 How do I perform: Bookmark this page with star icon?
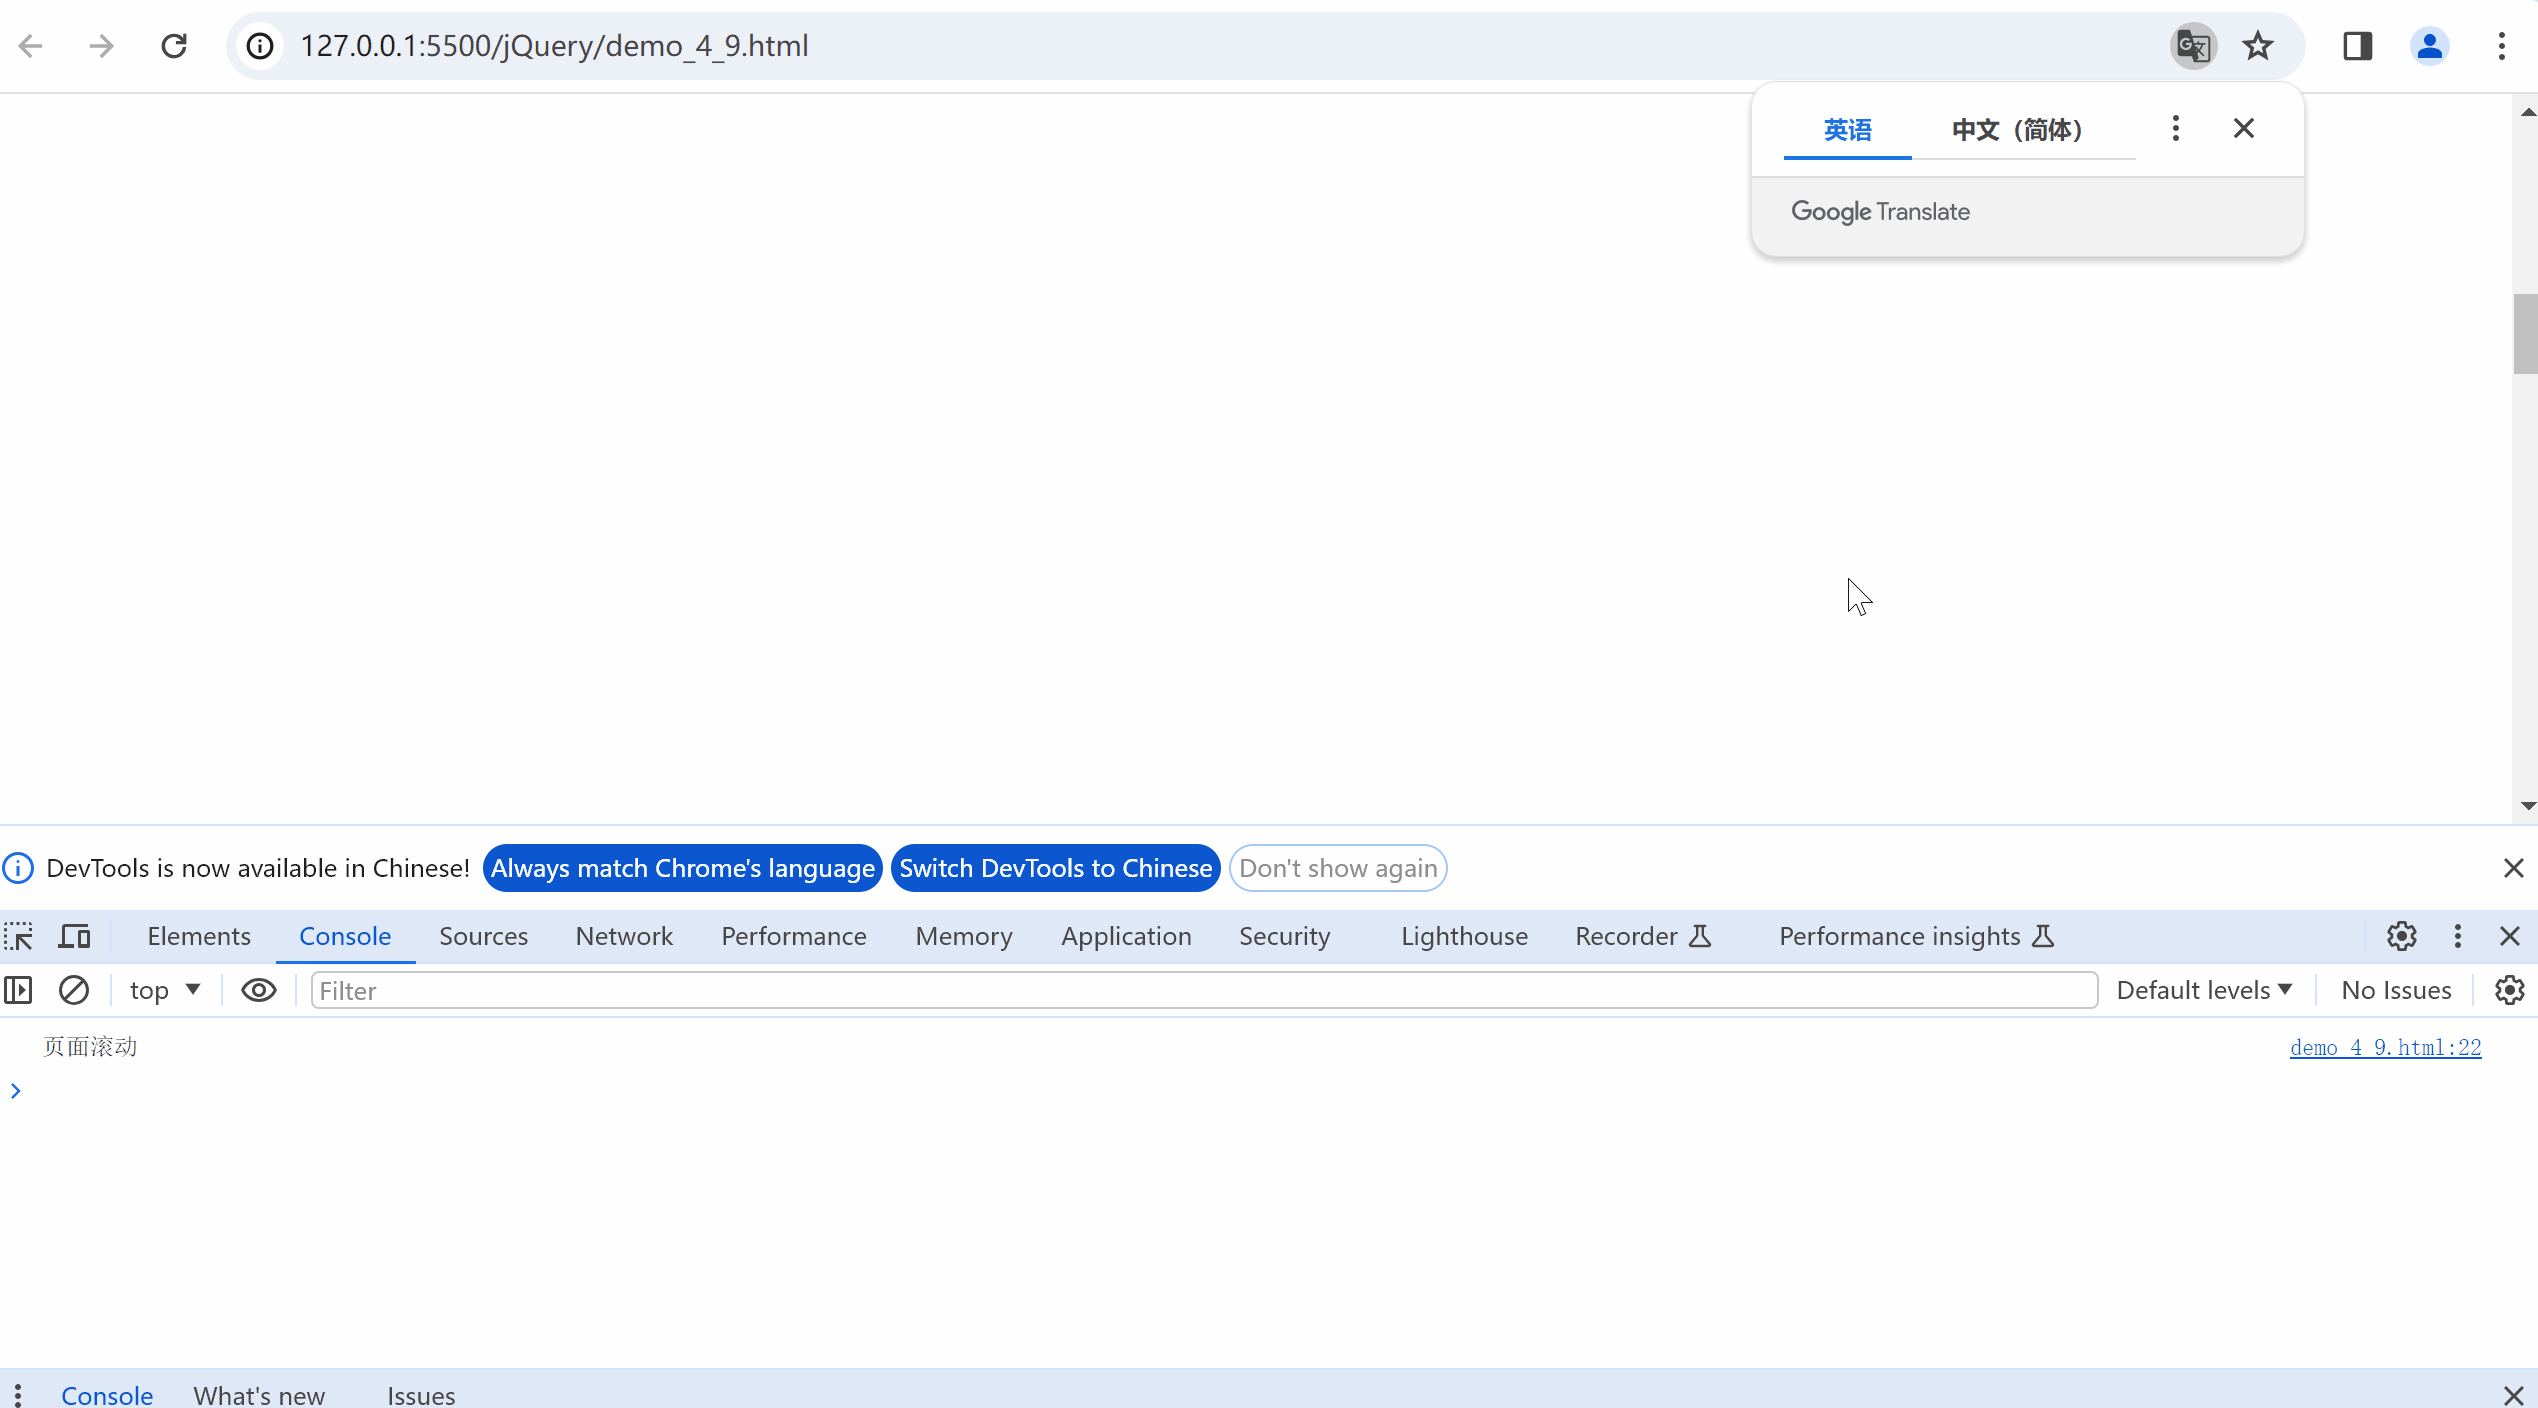pyautogui.click(x=2258, y=46)
